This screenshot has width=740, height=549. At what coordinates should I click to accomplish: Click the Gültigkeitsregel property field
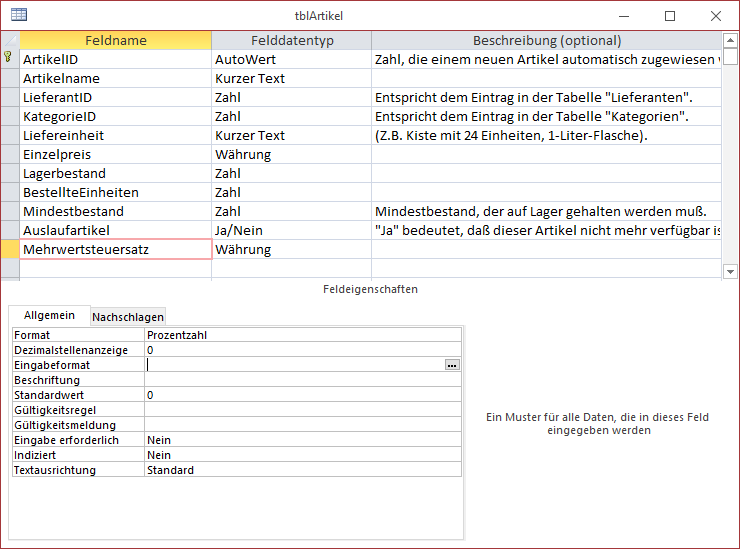coord(302,410)
